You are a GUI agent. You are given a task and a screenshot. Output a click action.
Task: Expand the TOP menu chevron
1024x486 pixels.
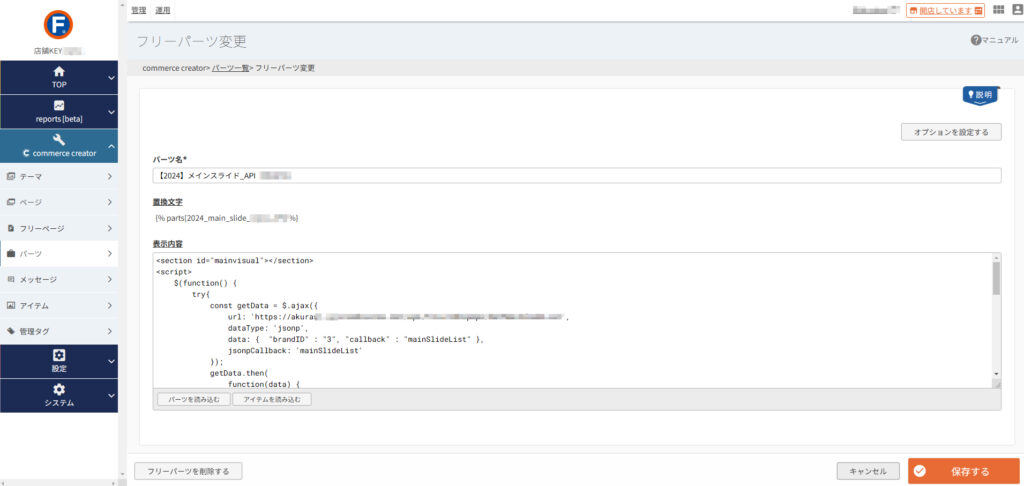click(111, 78)
